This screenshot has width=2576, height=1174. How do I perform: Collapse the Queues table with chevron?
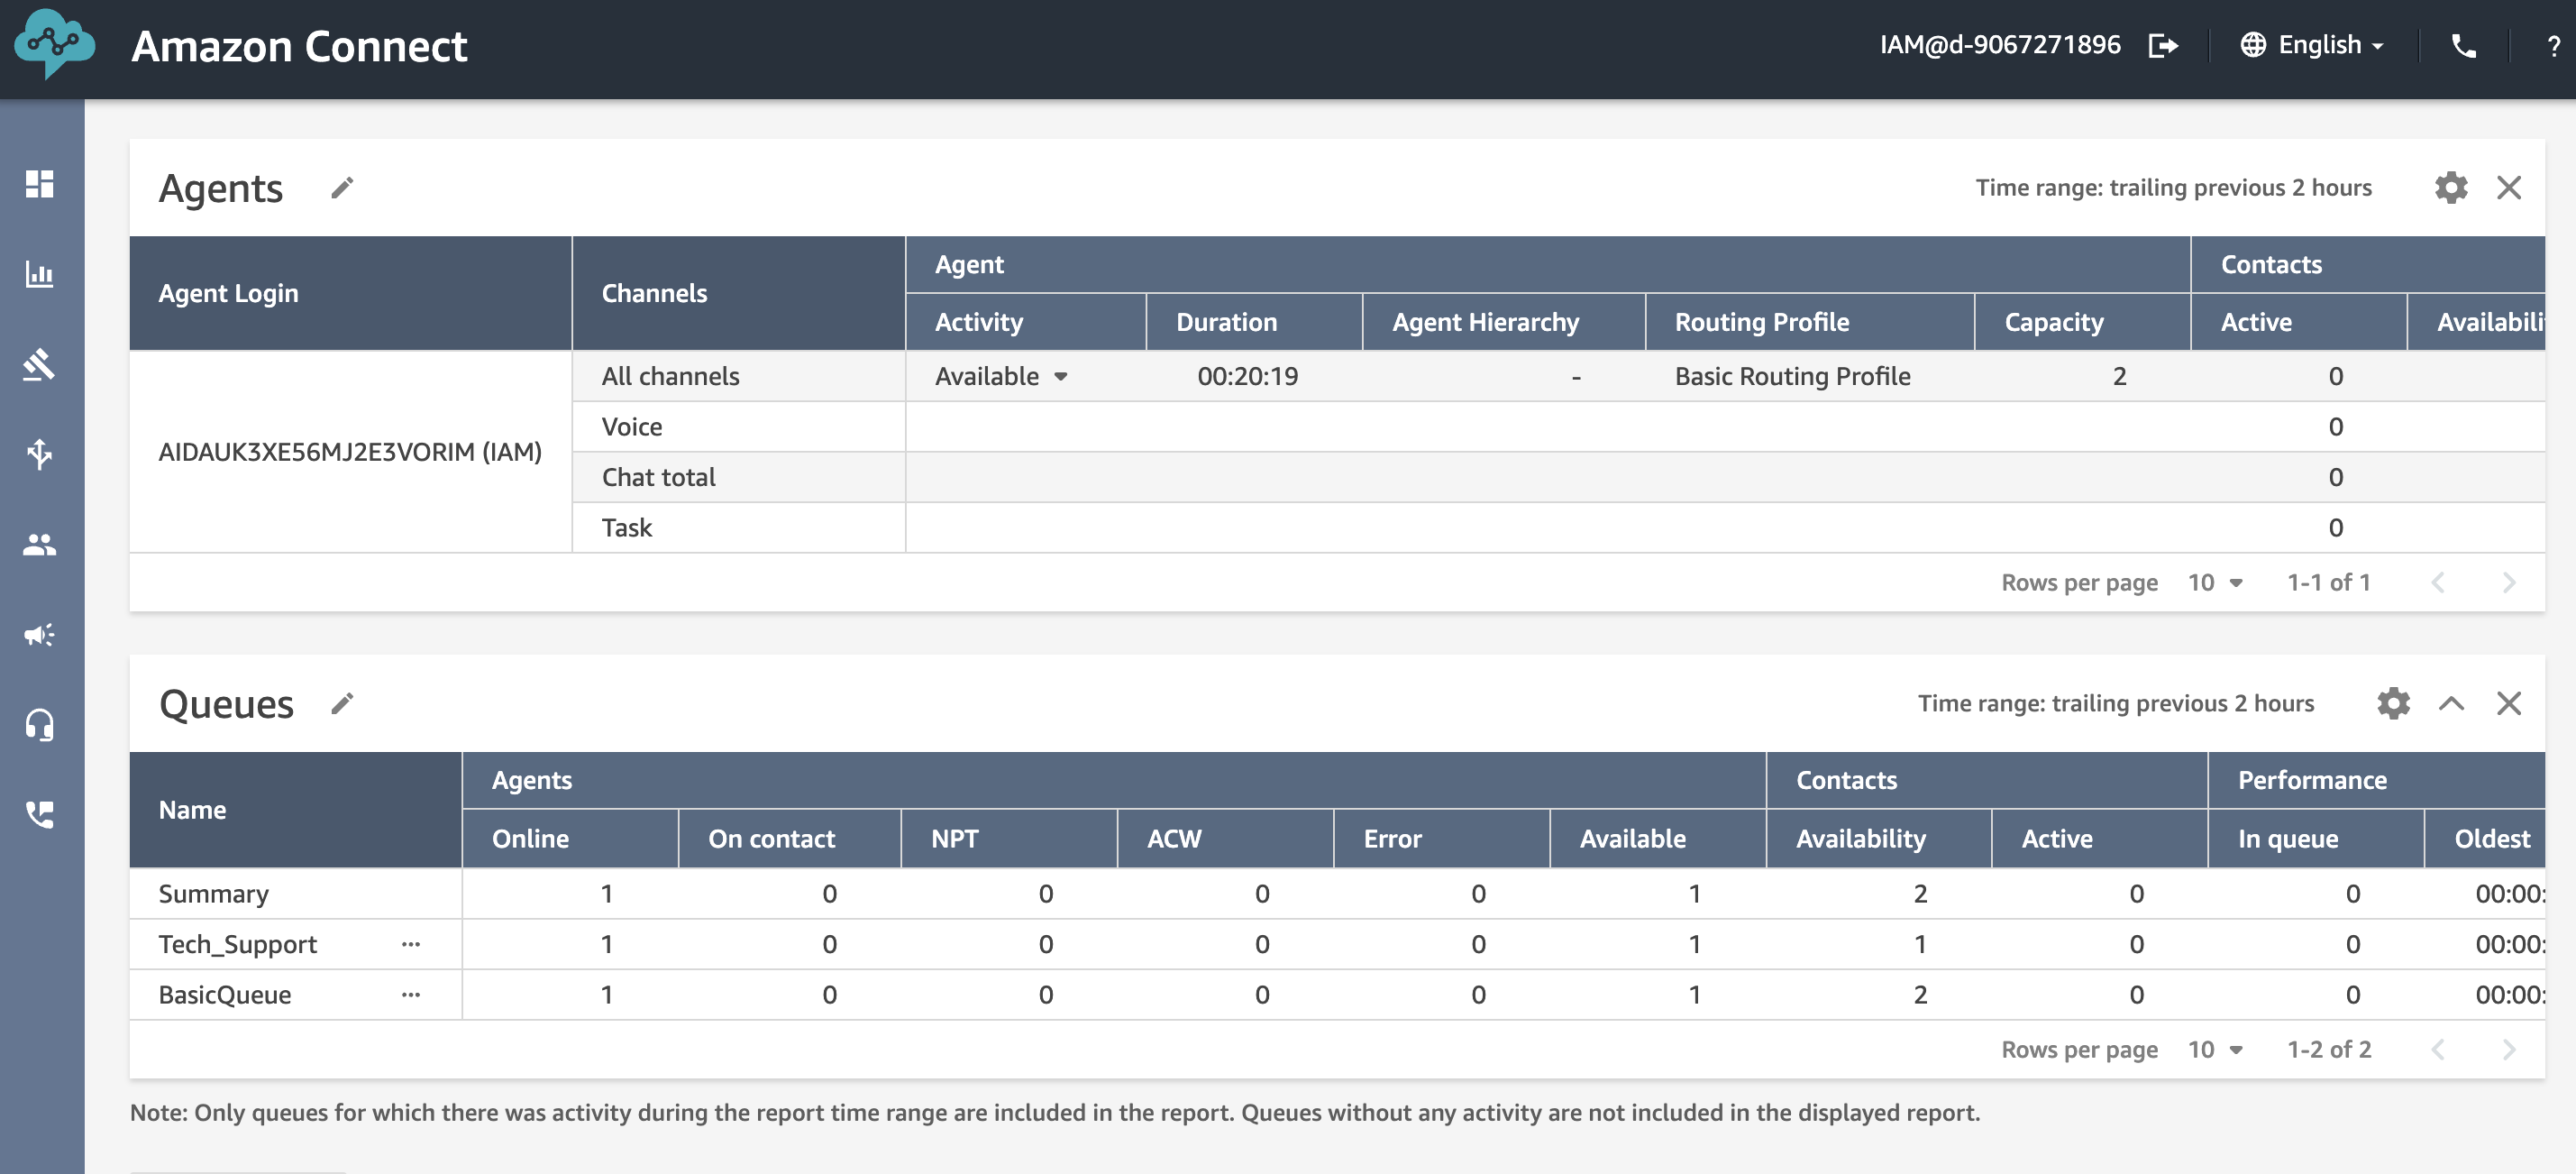pyautogui.click(x=2451, y=704)
